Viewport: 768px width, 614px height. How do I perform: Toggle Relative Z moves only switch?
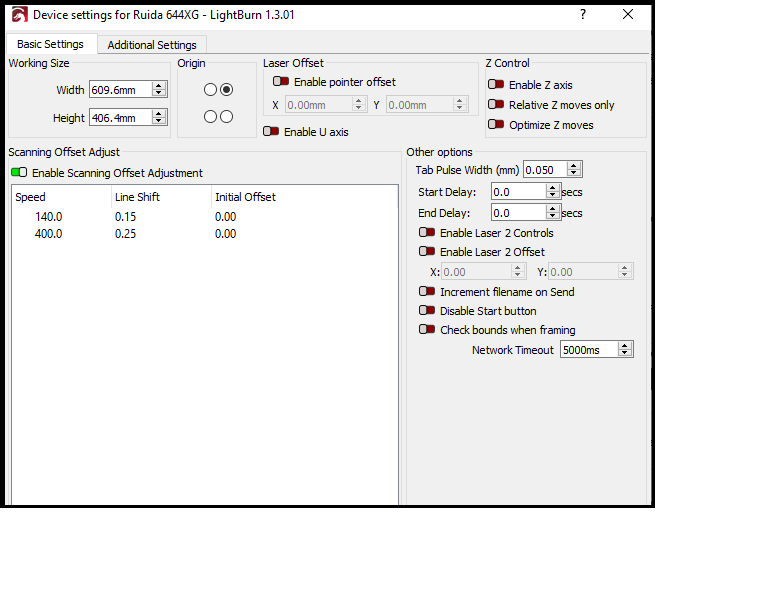(496, 104)
